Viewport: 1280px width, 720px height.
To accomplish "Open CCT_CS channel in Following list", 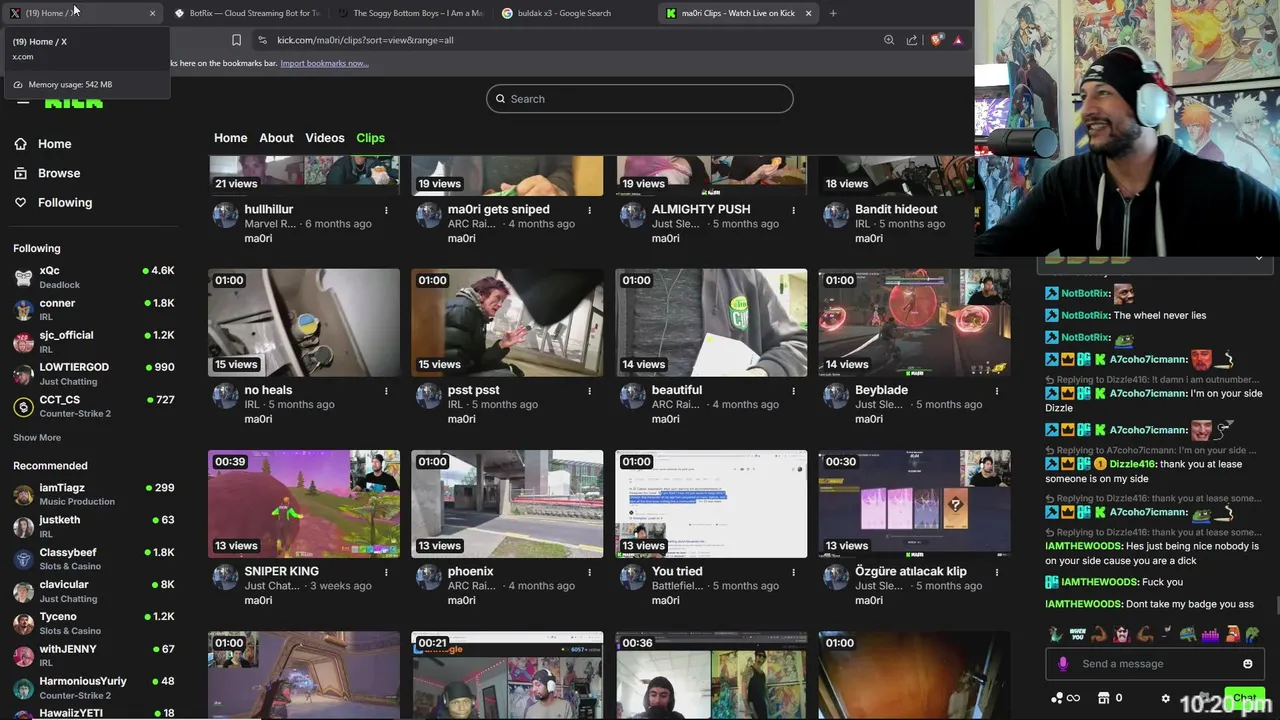I will (x=93, y=406).
